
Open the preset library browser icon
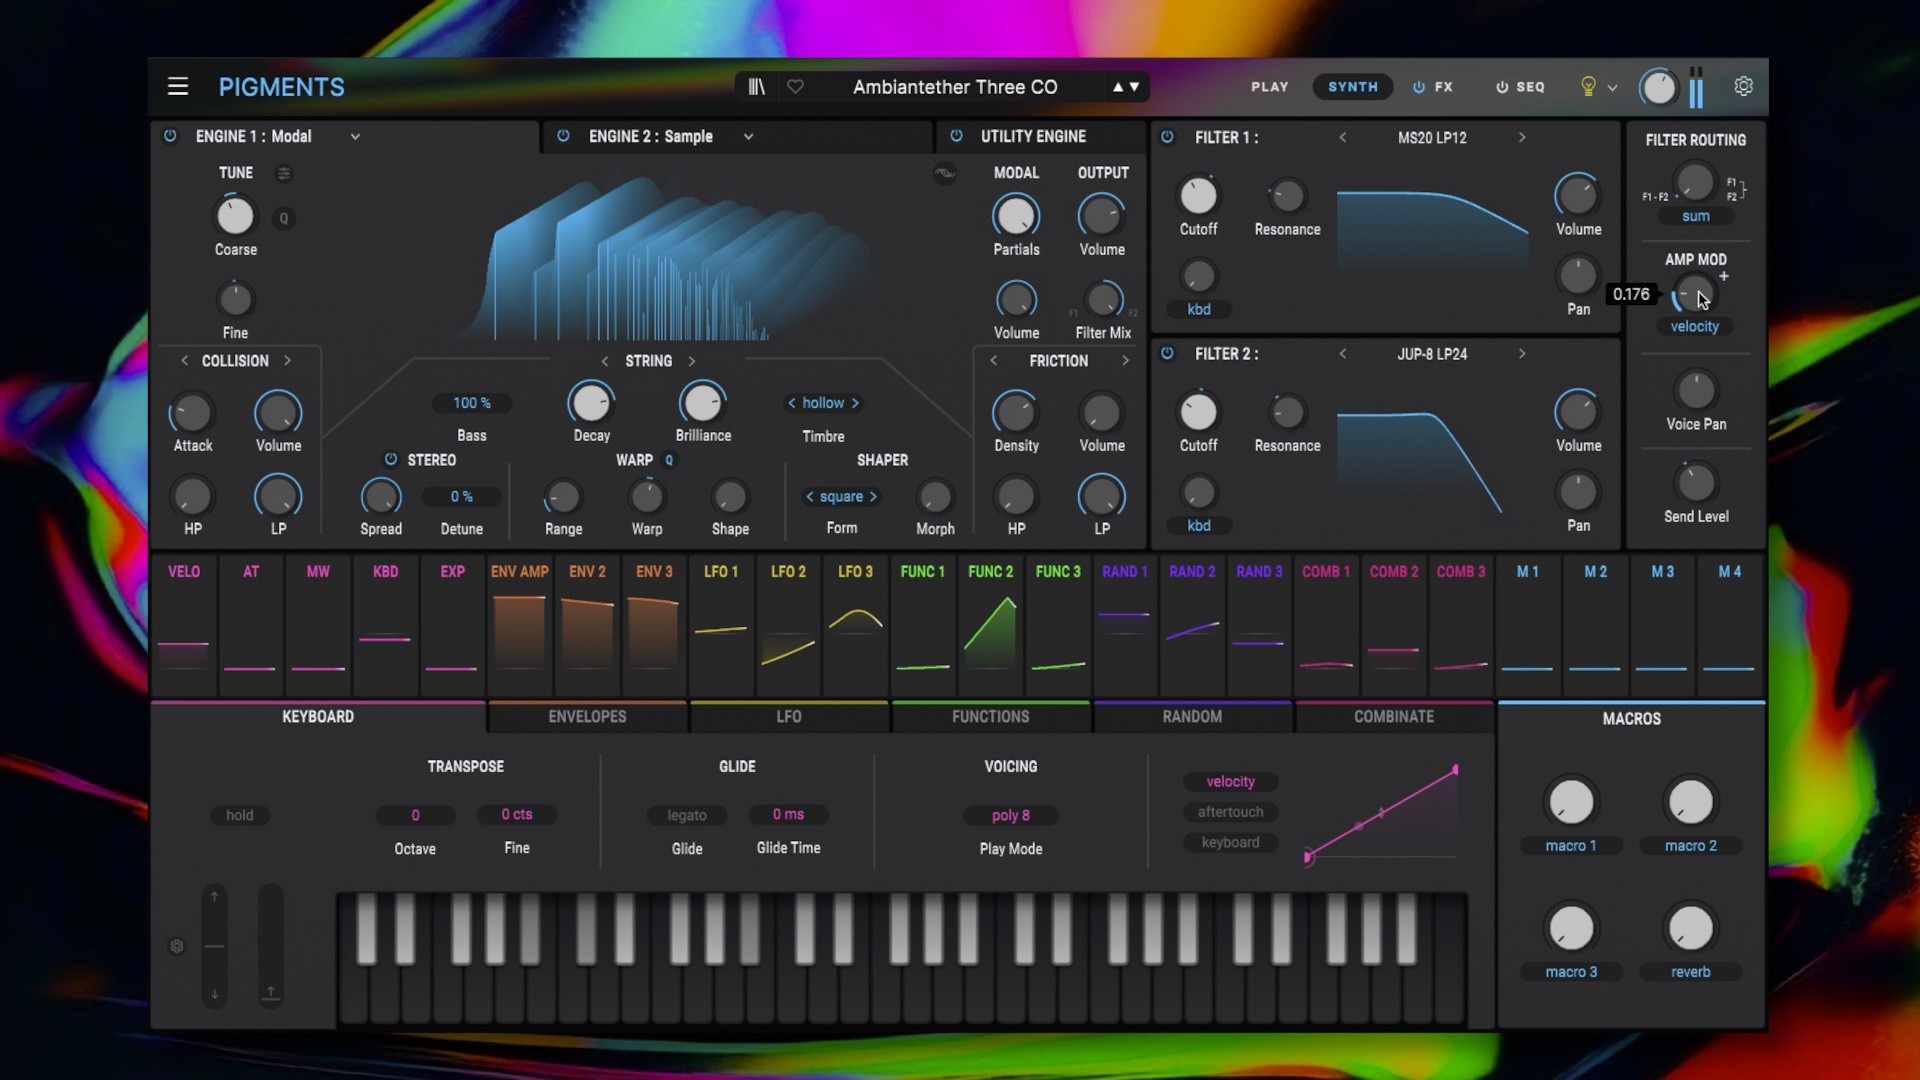pos(757,87)
